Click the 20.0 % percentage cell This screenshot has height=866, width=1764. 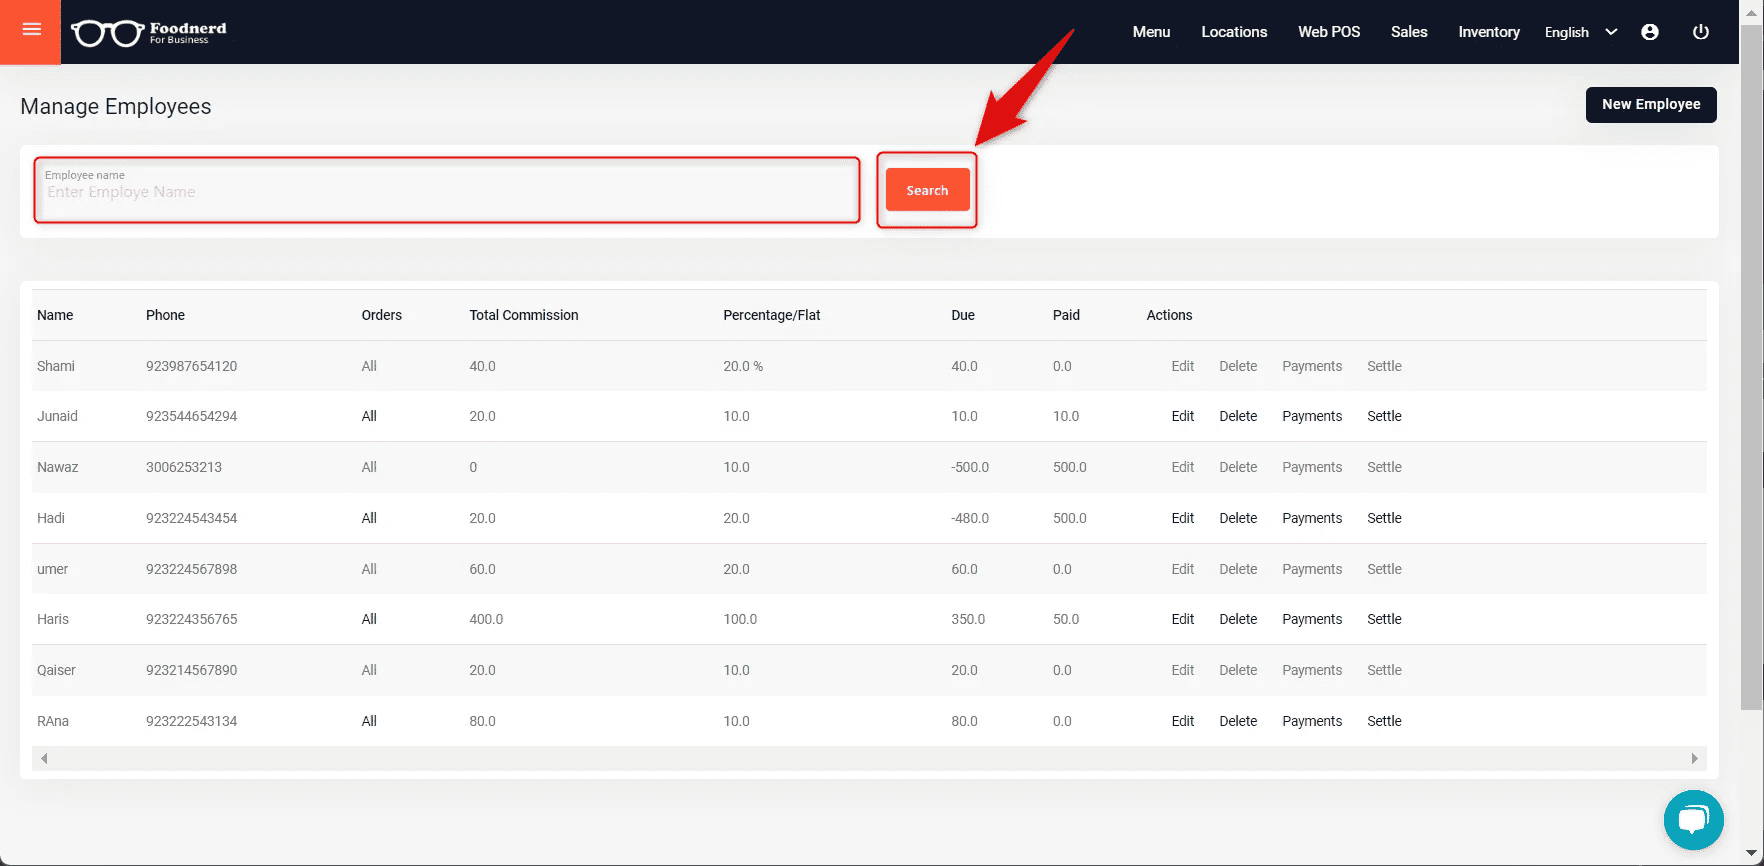743,366
